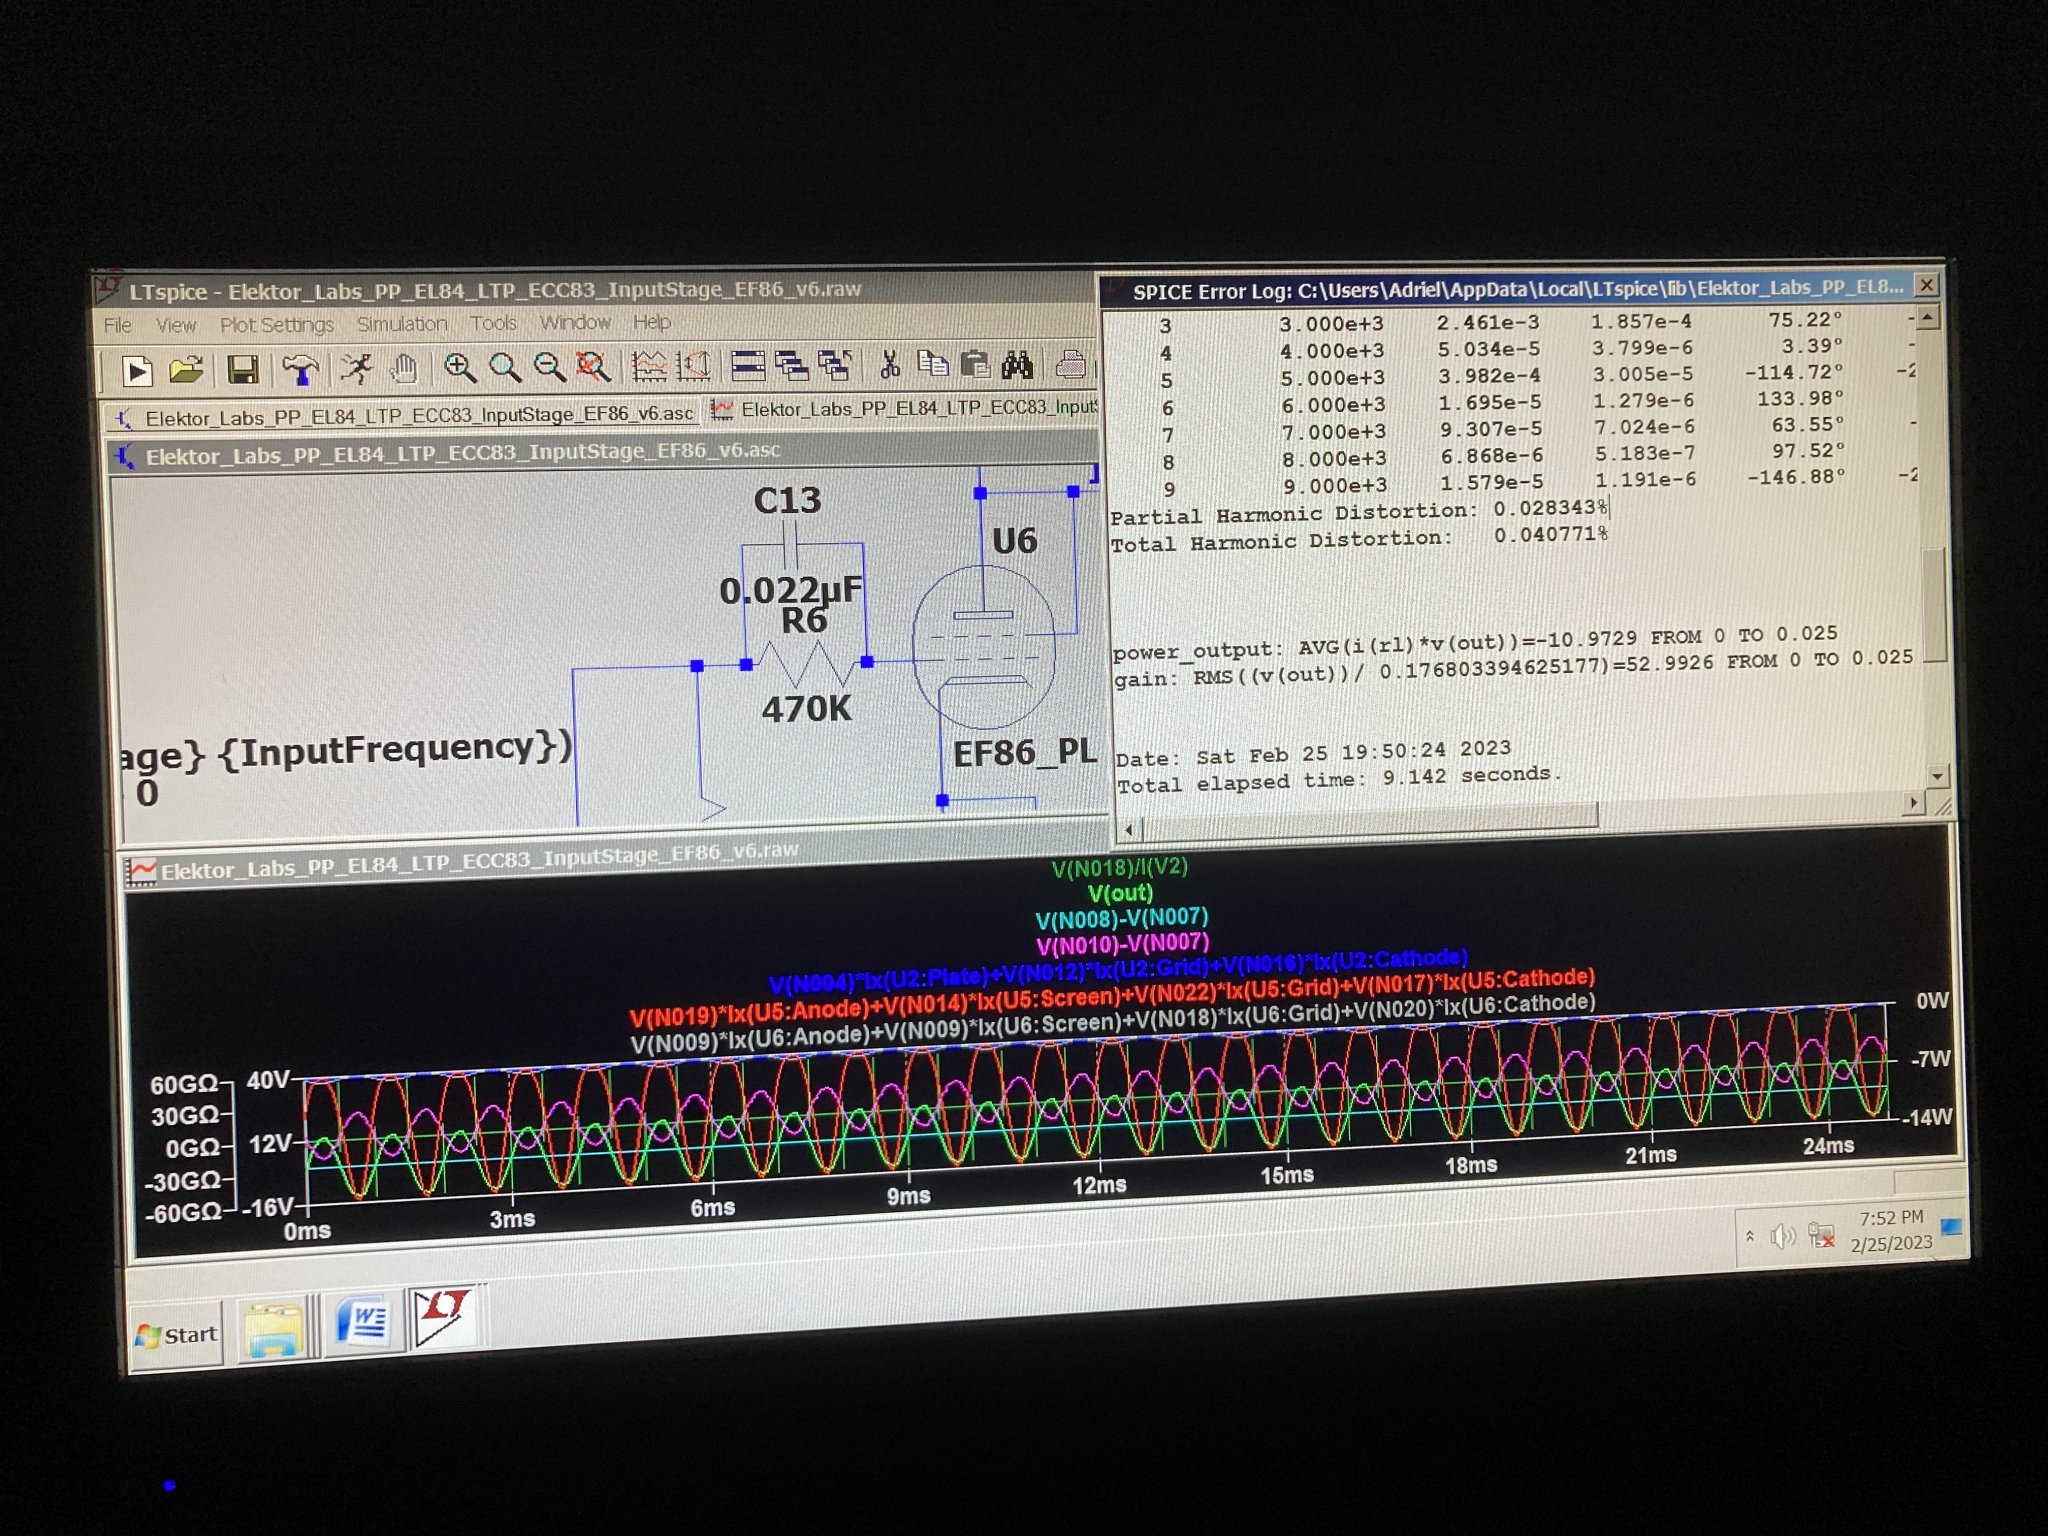Click the Close All Windows toolbar icon
The height and width of the screenshot is (1536, 2048).
coord(836,365)
